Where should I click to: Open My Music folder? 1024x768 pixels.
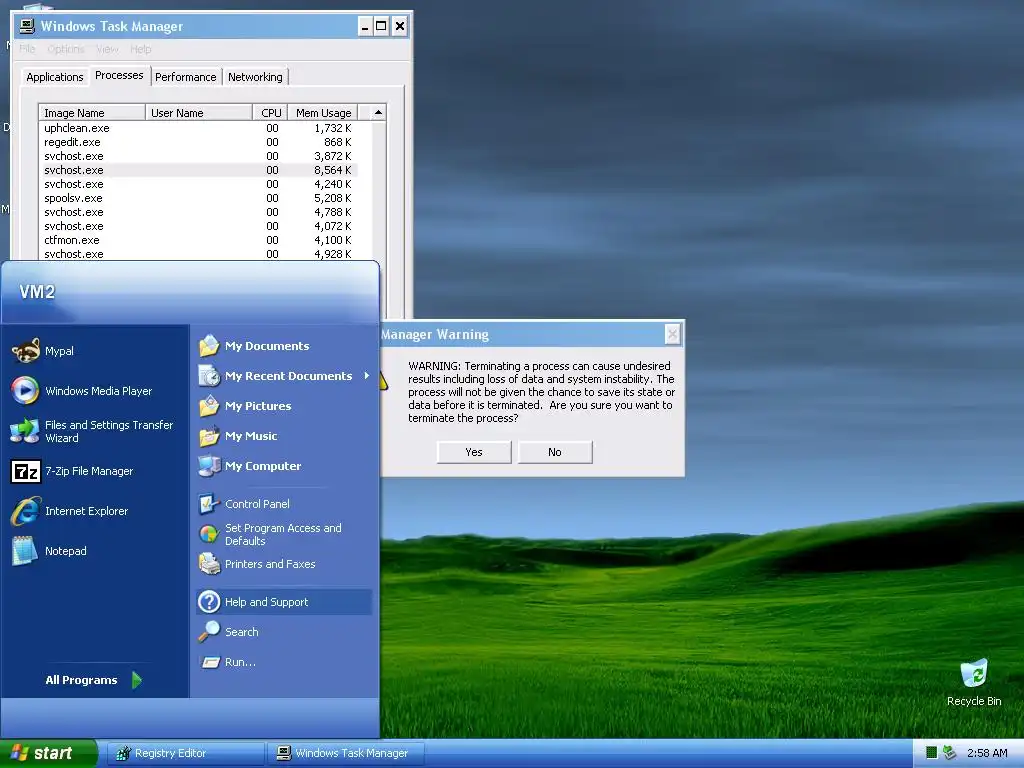pos(238,436)
